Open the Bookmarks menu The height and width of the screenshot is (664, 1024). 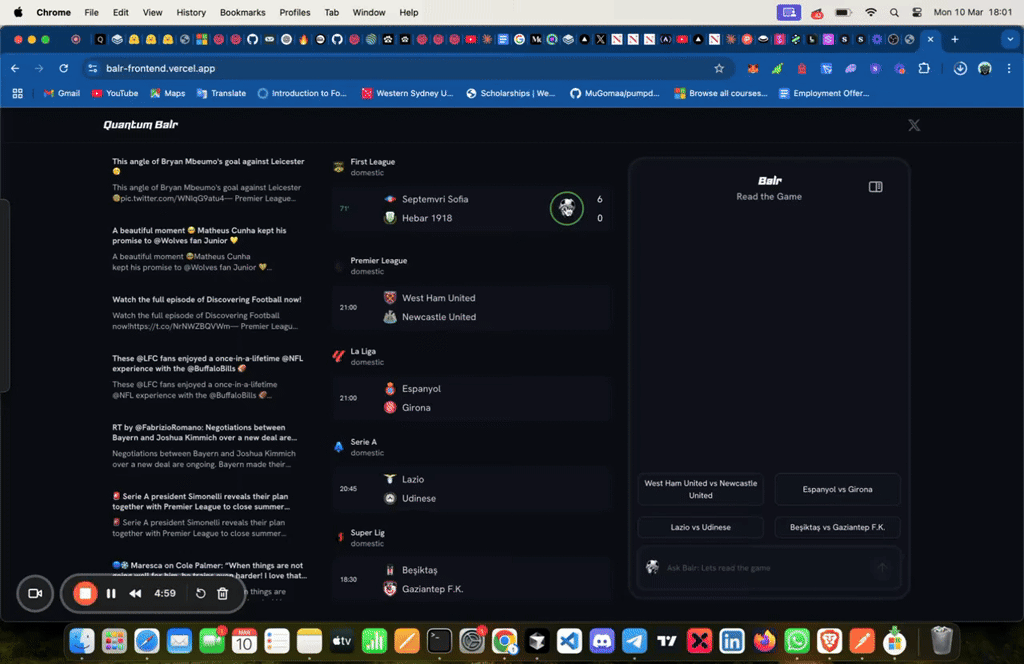[242, 12]
